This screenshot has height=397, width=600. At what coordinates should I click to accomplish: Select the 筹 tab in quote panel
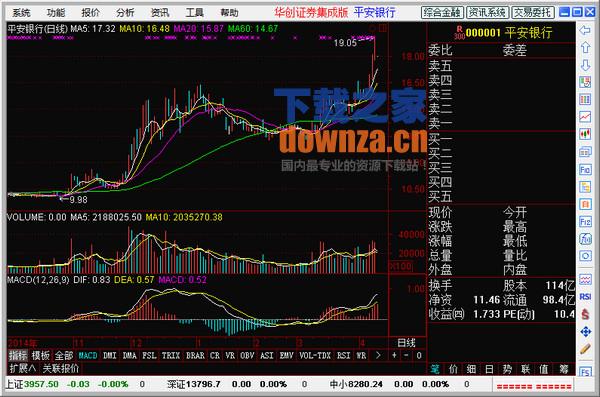[x=564, y=369]
